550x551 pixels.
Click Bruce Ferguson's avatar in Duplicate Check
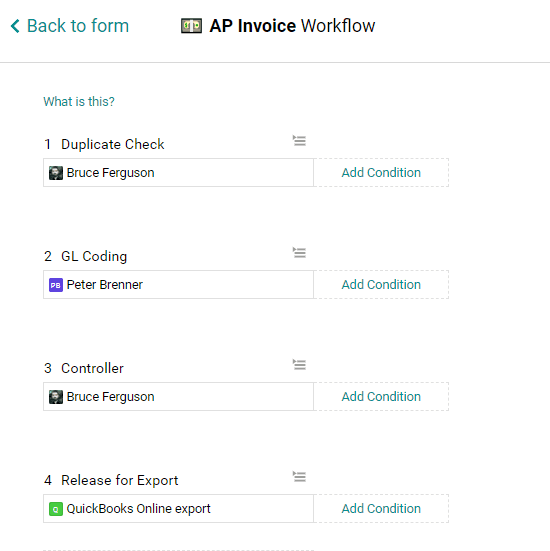[x=56, y=173]
